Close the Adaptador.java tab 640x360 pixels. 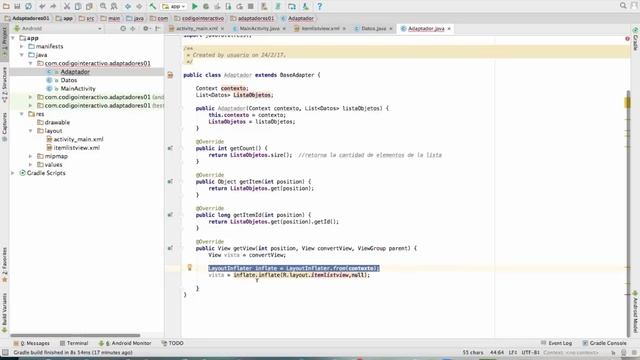tap(449, 29)
